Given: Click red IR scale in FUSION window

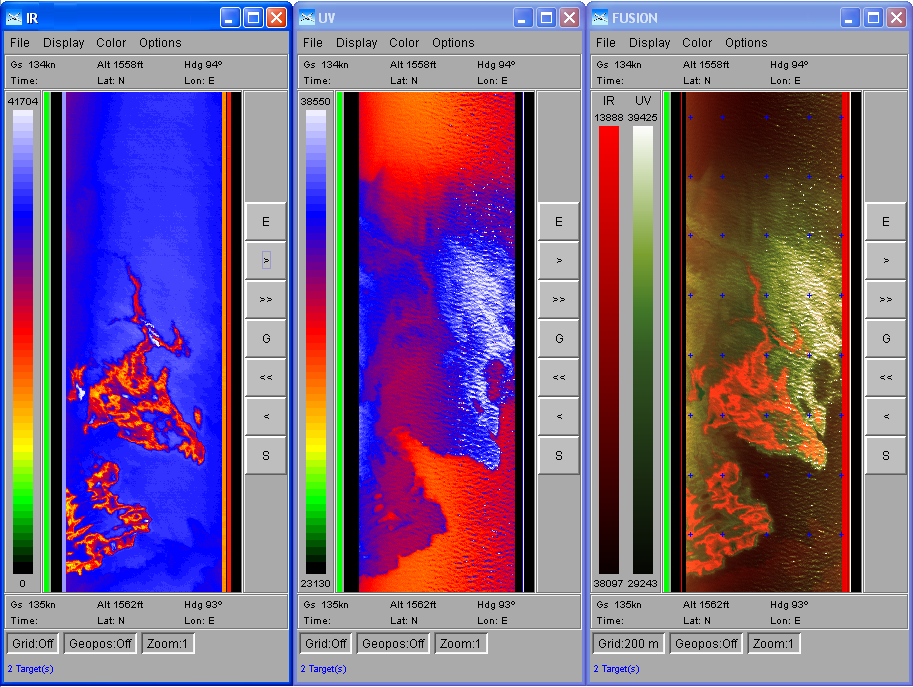Looking at the screenshot, I should tap(609, 350).
